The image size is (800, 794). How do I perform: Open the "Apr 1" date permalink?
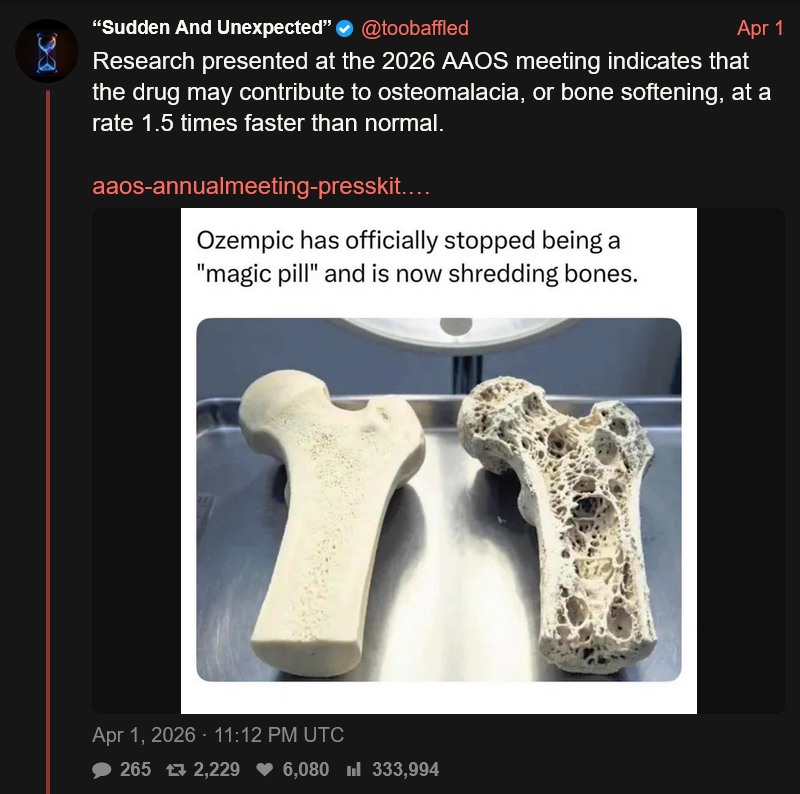click(760, 28)
